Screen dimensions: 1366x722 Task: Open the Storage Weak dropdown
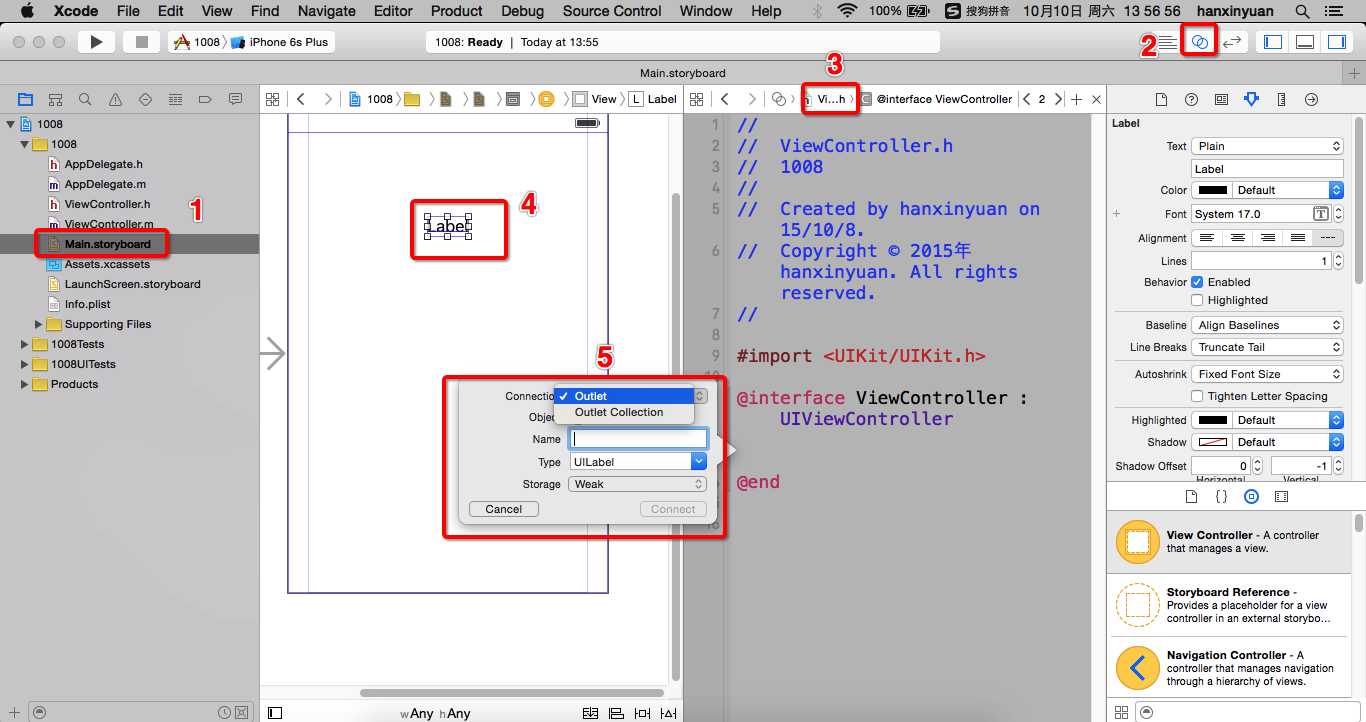click(638, 484)
